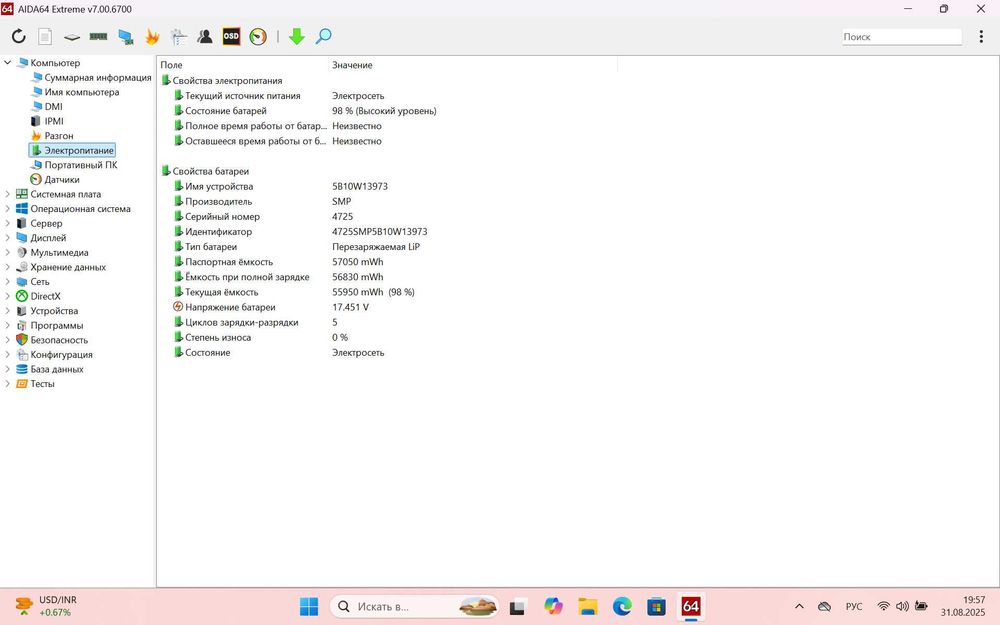
Task: Open the Windows Start menu
Action: point(309,607)
